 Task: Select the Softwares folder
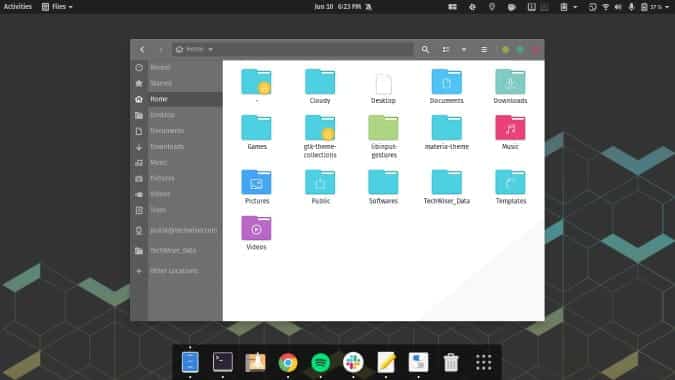click(383, 186)
